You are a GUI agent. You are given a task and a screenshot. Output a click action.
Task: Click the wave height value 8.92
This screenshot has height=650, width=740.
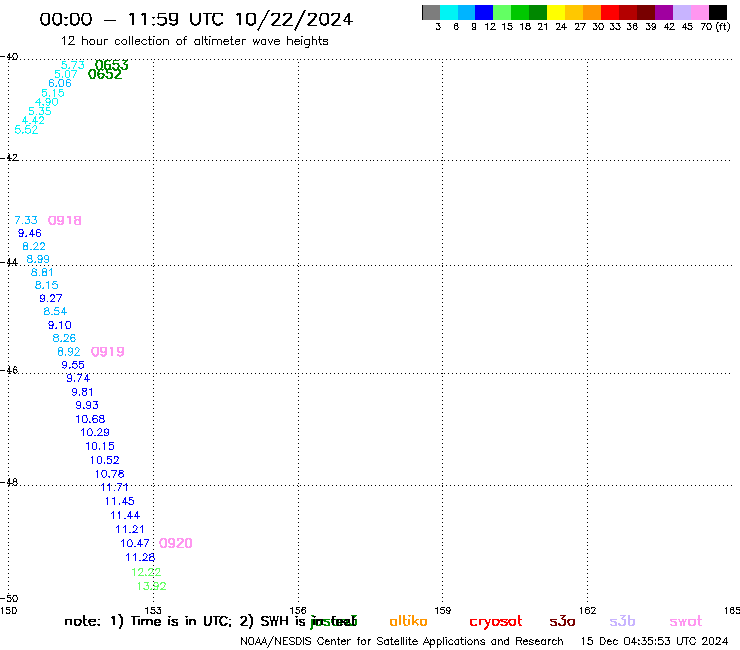coord(69,351)
